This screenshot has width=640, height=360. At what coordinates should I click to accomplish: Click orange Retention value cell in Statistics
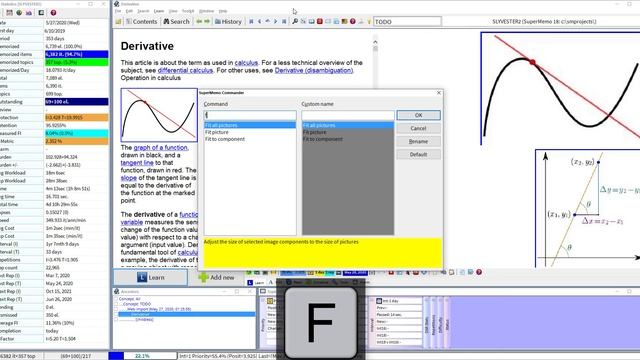coord(77,118)
